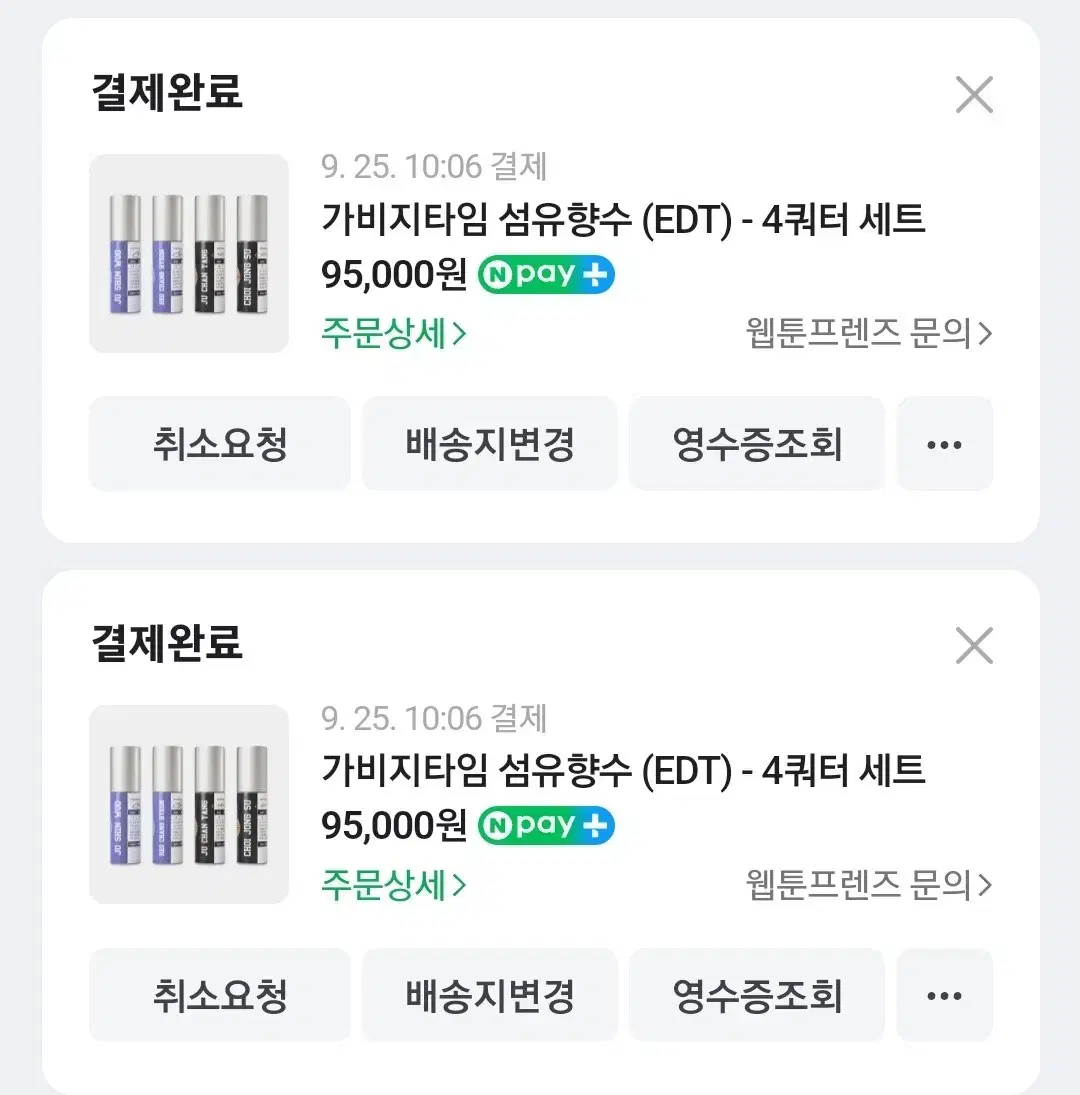Open more options in first order card

tap(945, 444)
